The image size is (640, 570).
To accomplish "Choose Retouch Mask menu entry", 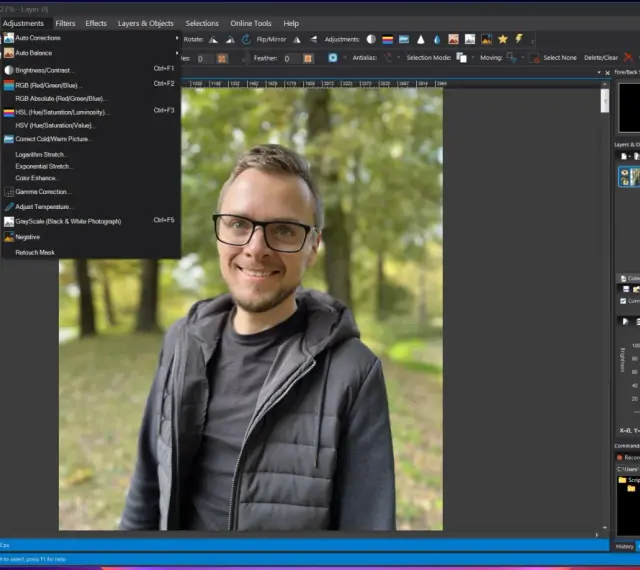I will 91,252.
